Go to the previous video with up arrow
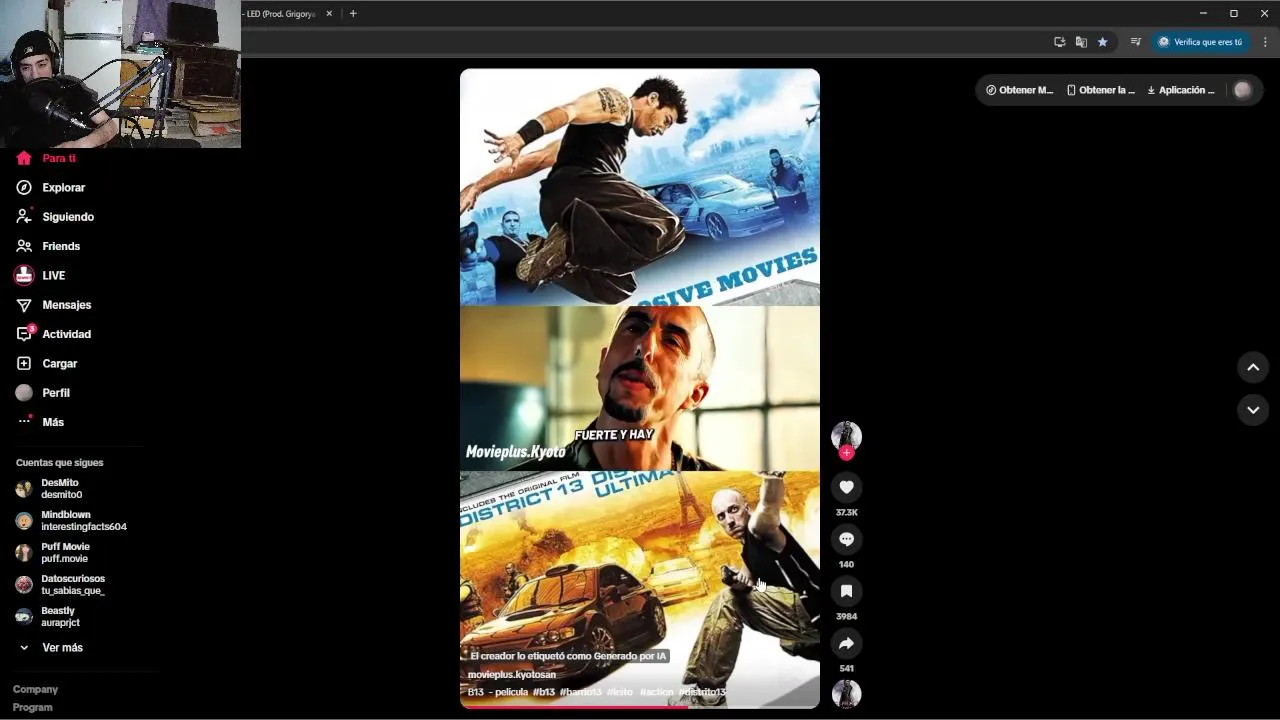Viewport: 1280px width, 720px height. click(1253, 367)
